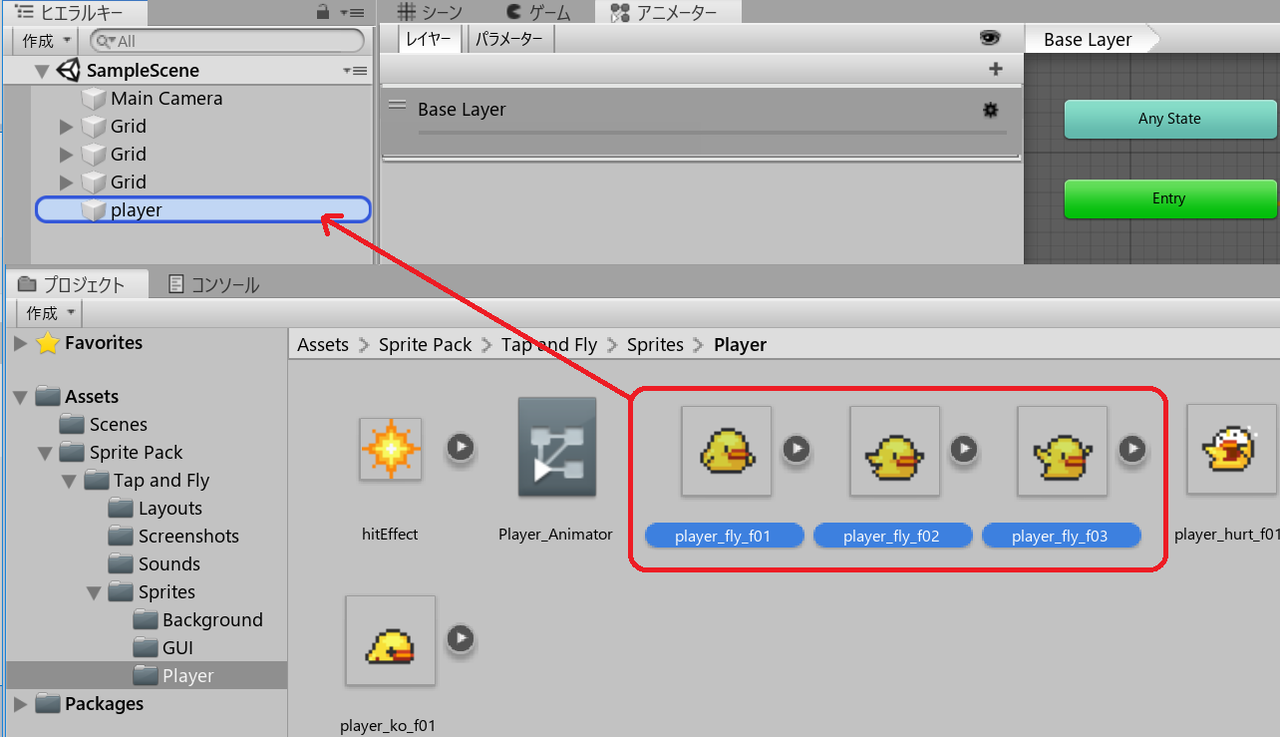Screen dimensions: 1280x737
Task: Collapse the Tap and Fly folder
Action: point(70,481)
